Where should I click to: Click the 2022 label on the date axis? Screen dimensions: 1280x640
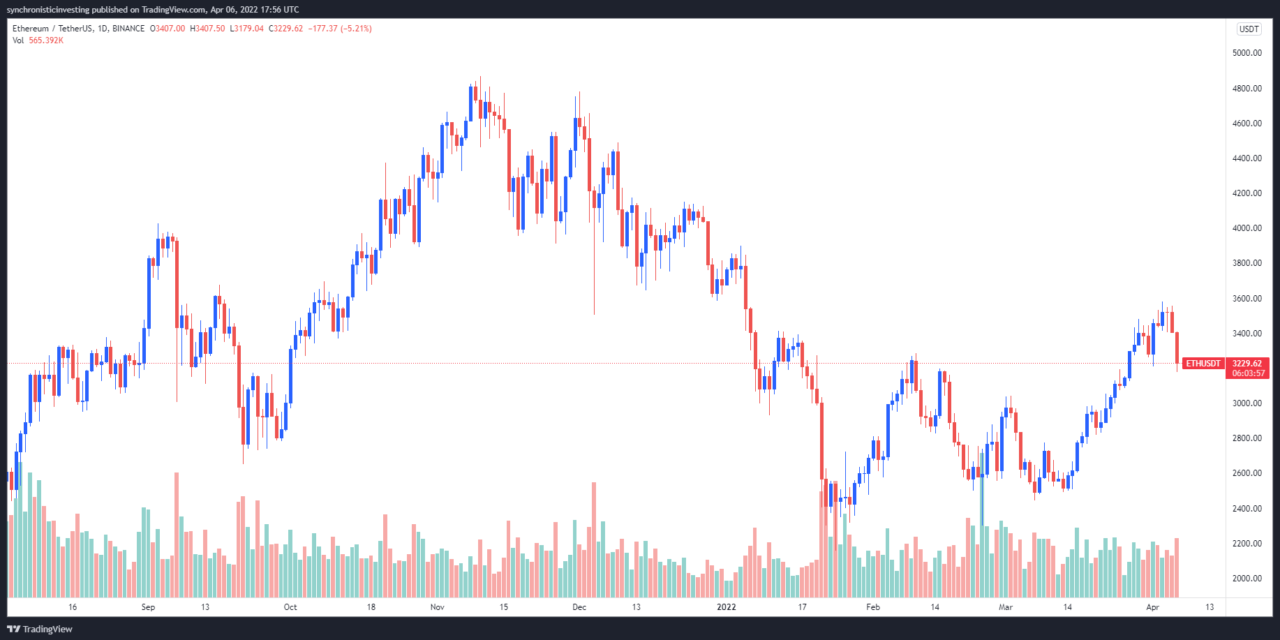pyautogui.click(x=727, y=607)
